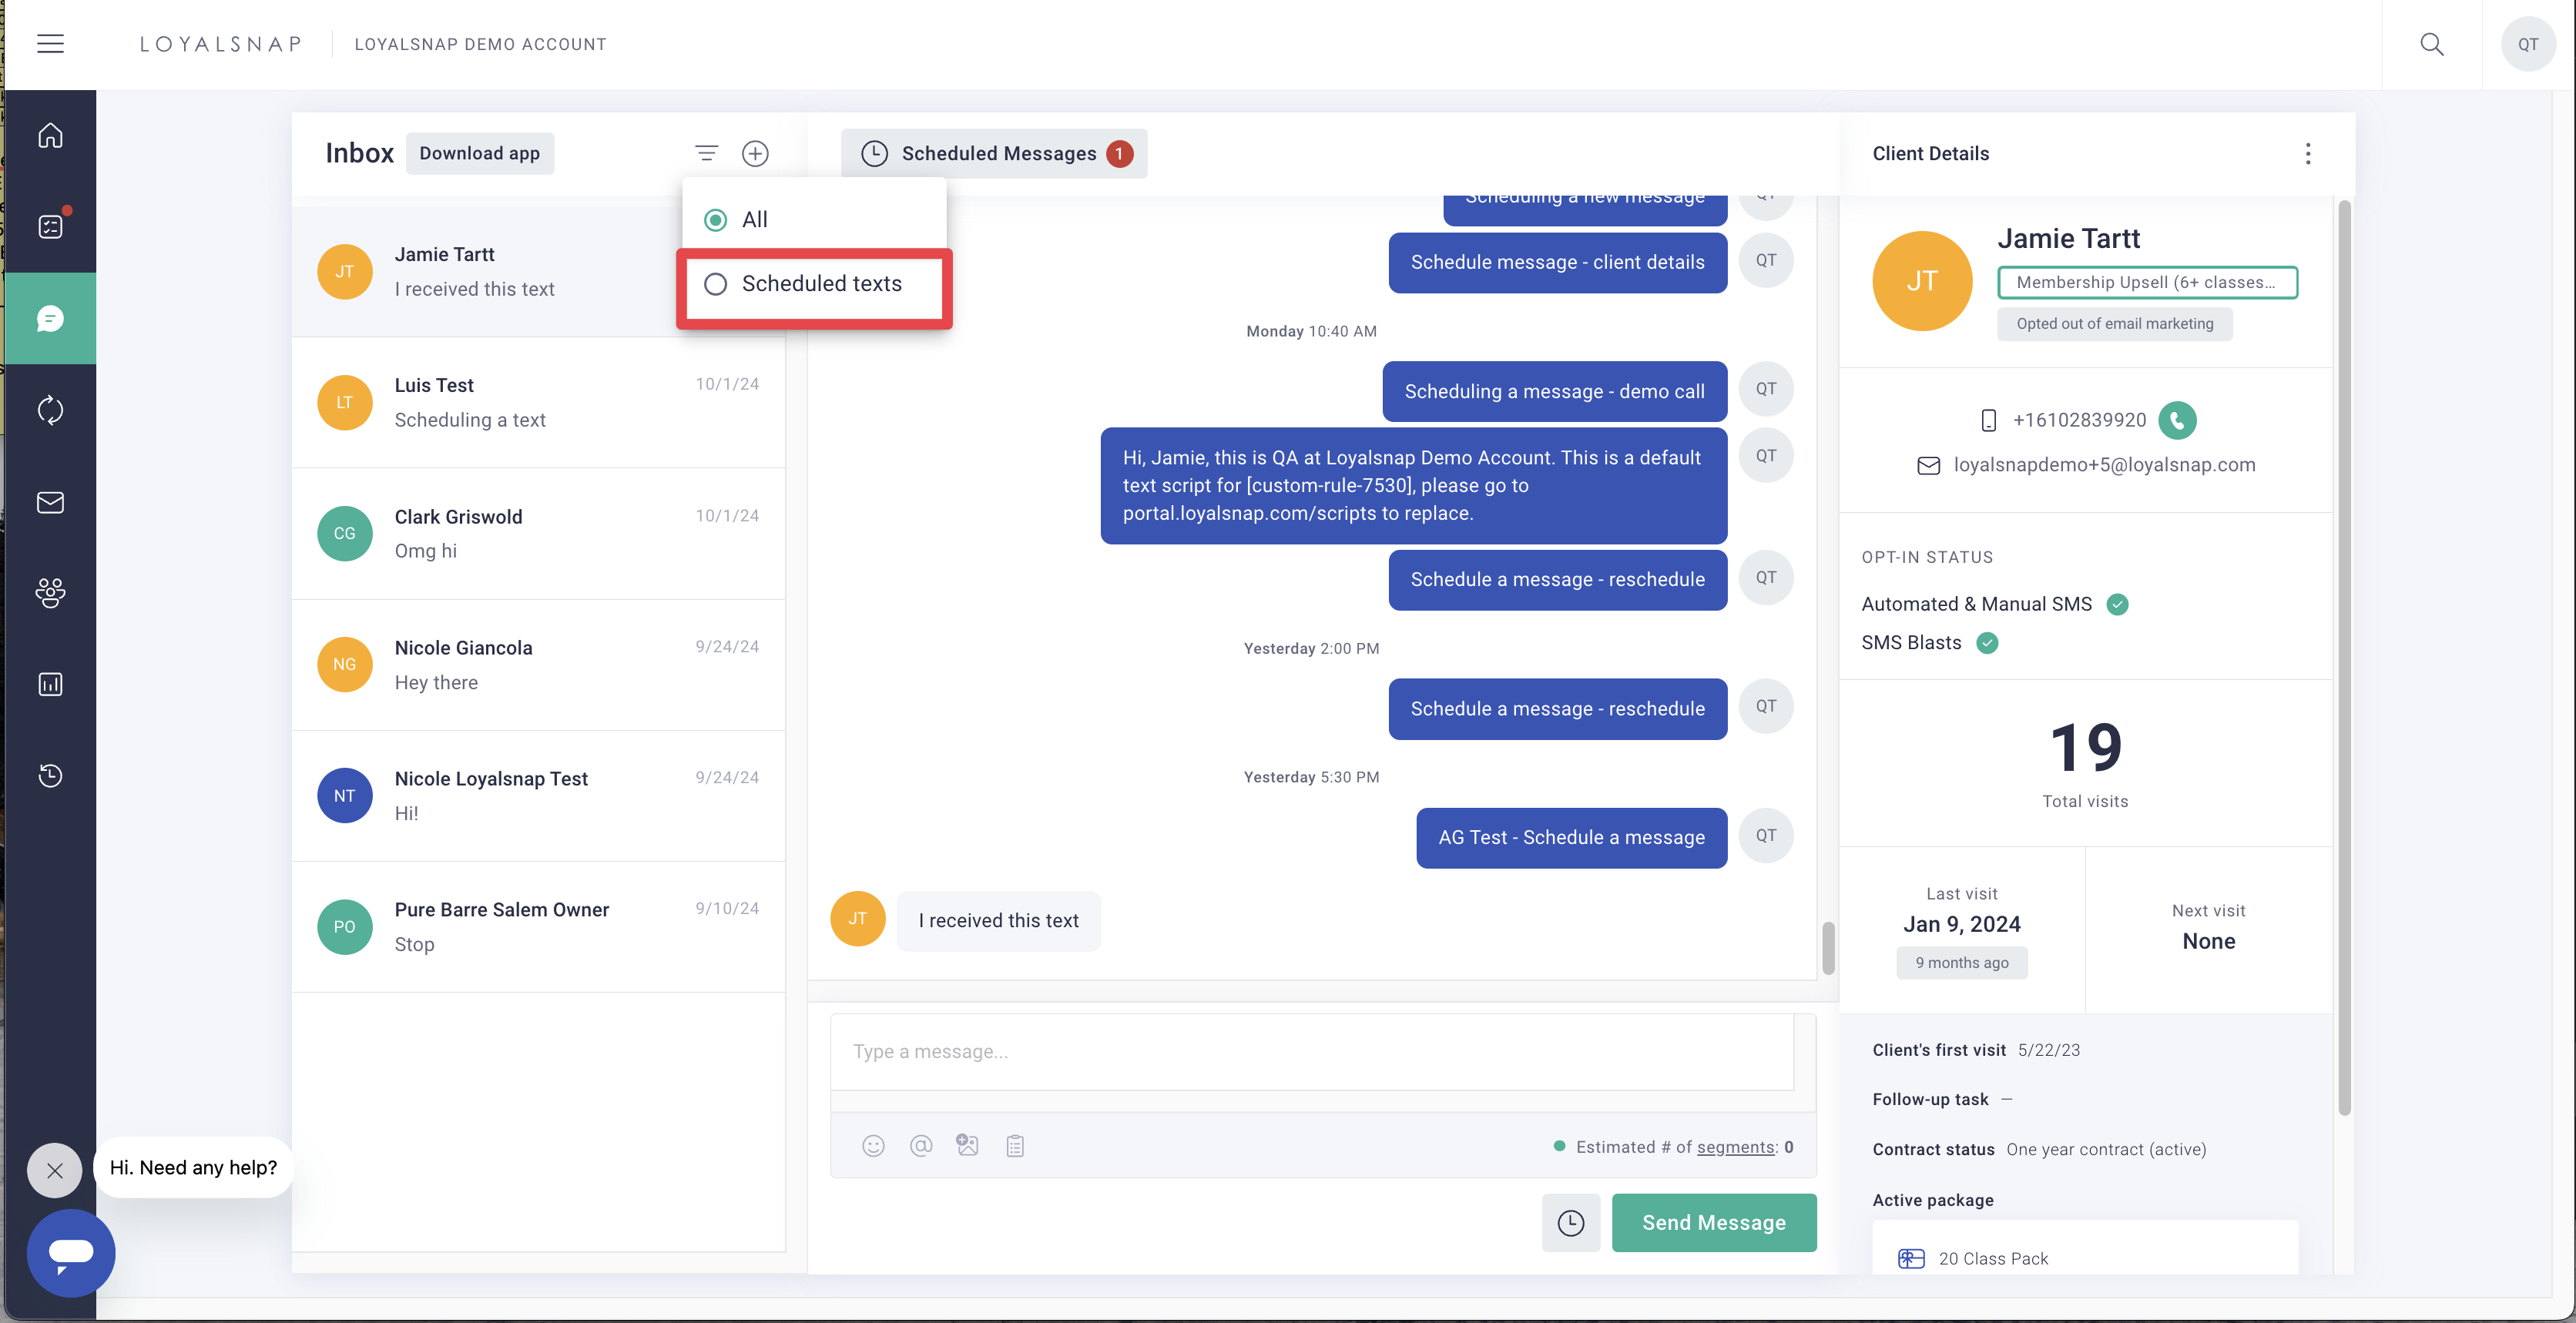Click the Send Message button

(x=1713, y=1222)
